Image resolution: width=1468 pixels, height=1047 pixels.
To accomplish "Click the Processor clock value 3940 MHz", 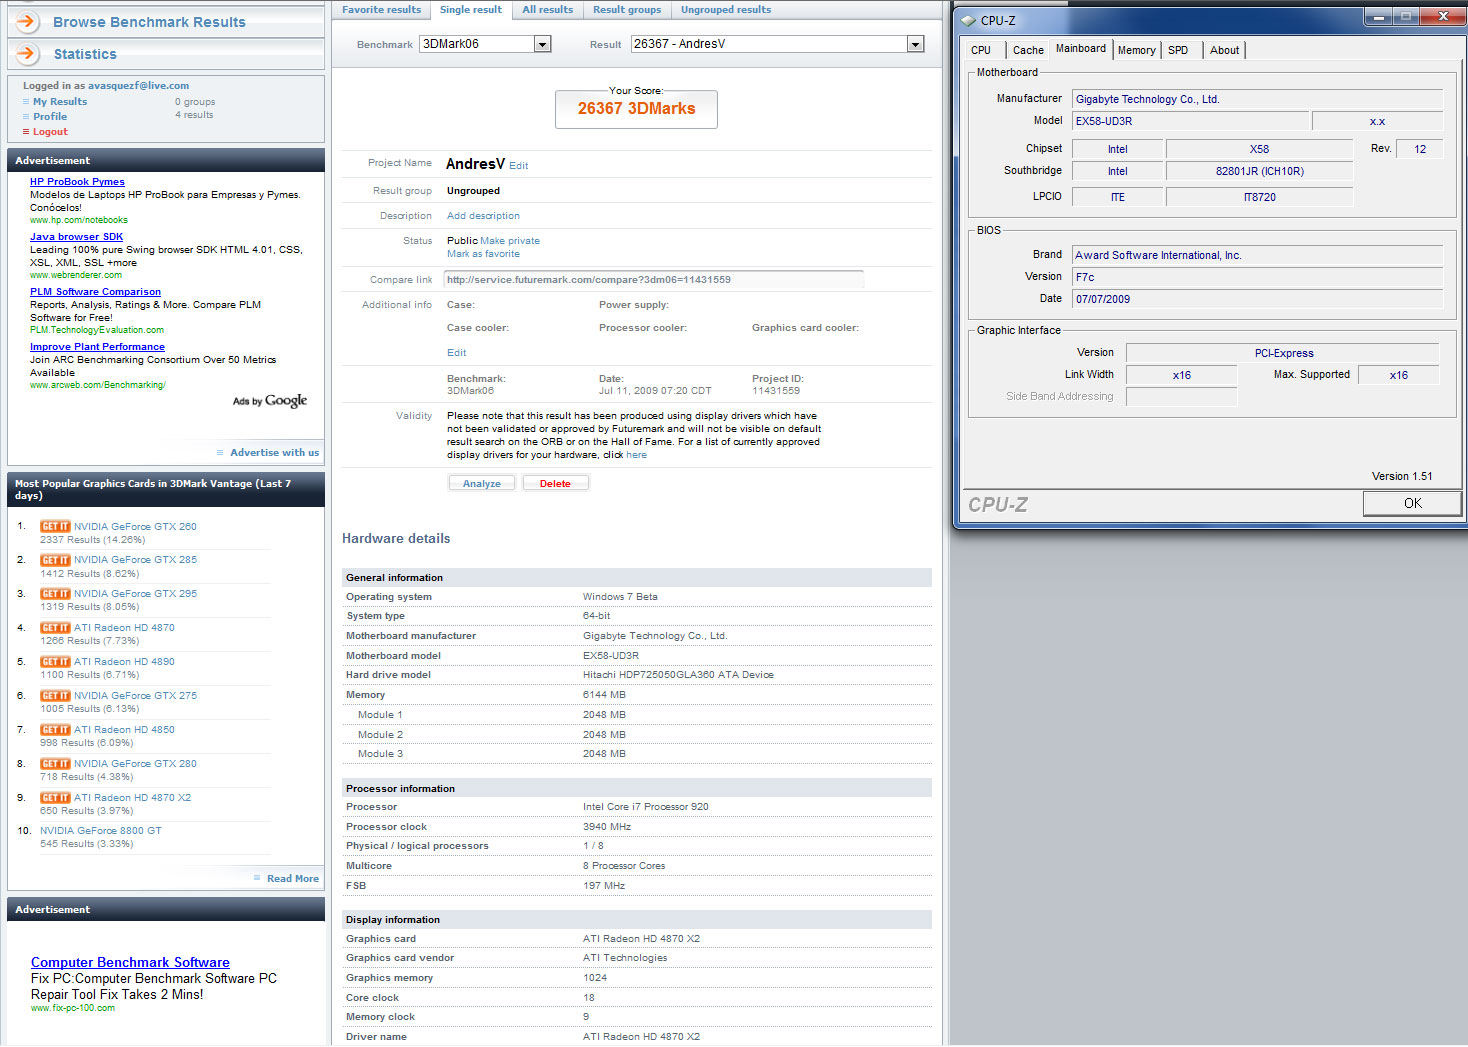I will tap(607, 827).
